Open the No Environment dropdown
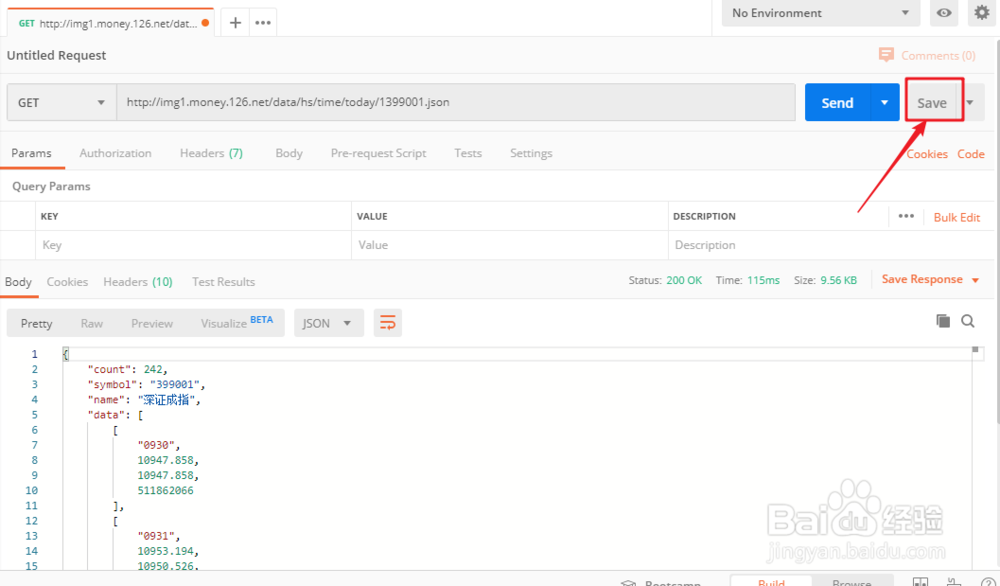1000x586 pixels. coord(821,13)
